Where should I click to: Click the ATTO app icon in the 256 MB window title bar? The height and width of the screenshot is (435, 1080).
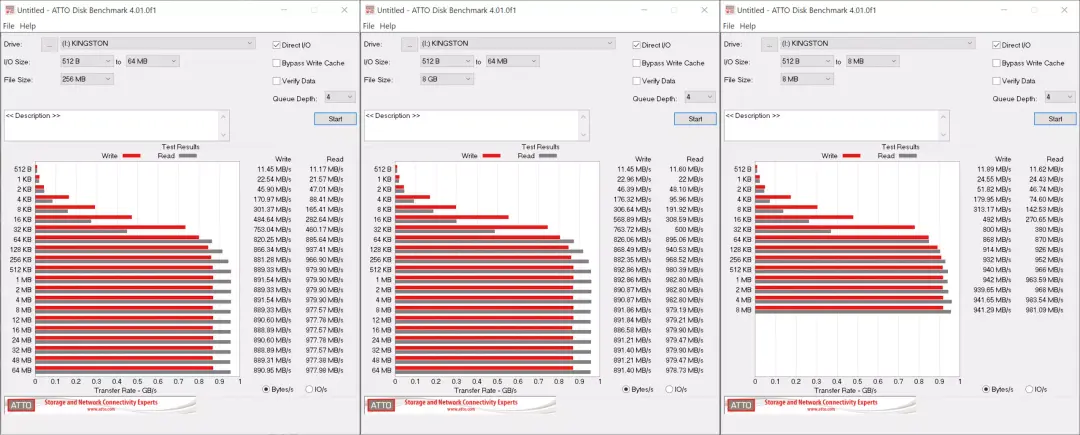9,10
